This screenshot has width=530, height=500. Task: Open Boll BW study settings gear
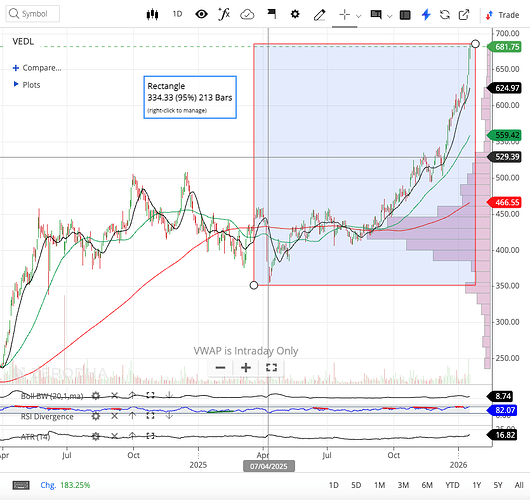pos(96,396)
